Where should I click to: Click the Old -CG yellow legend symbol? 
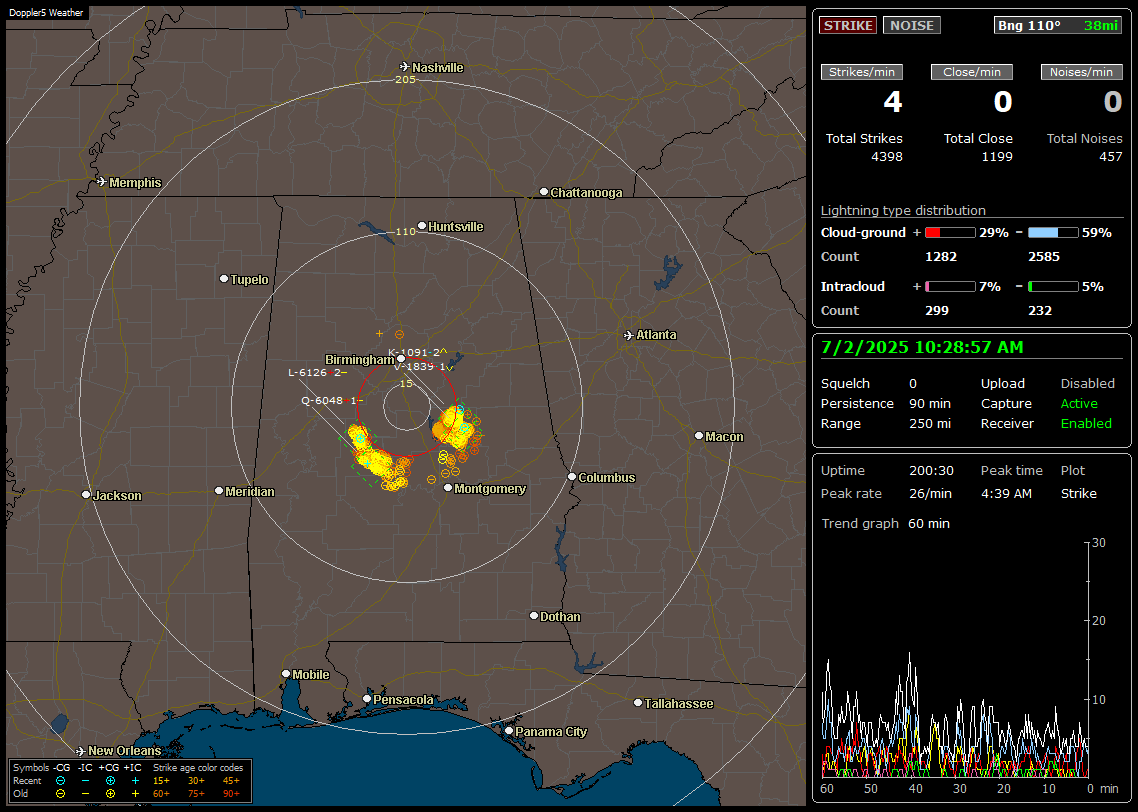(60, 794)
